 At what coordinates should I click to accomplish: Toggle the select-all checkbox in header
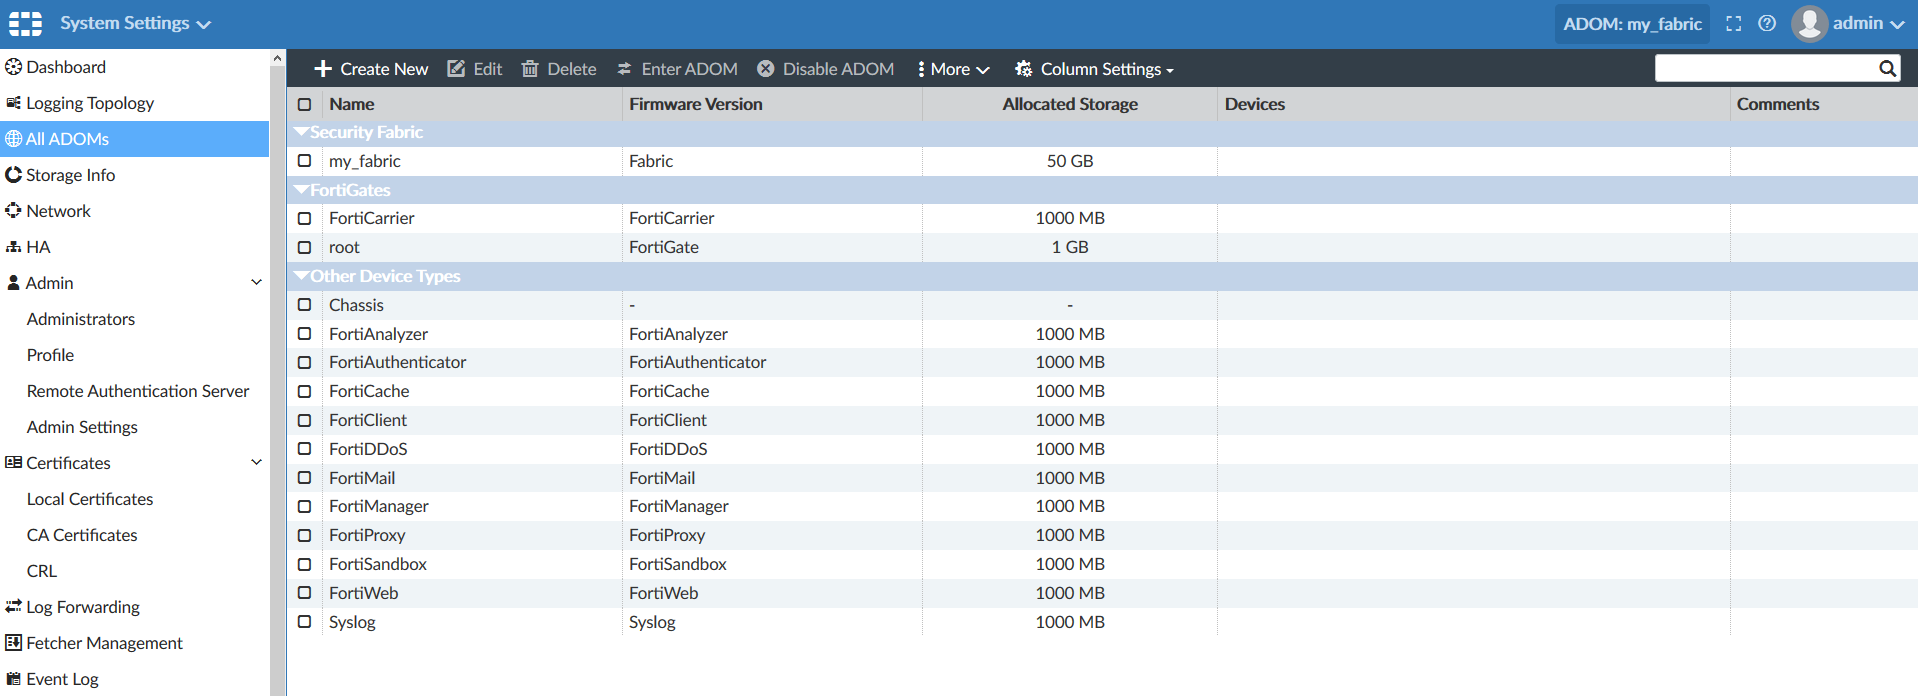coord(305,104)
